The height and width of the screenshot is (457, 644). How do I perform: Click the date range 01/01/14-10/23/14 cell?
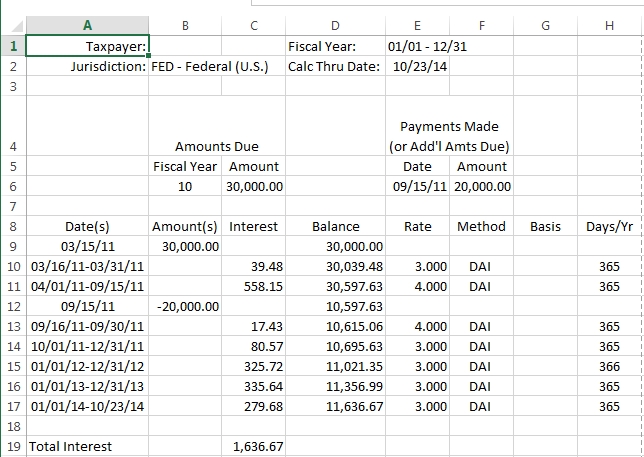[x=87, y=406]
